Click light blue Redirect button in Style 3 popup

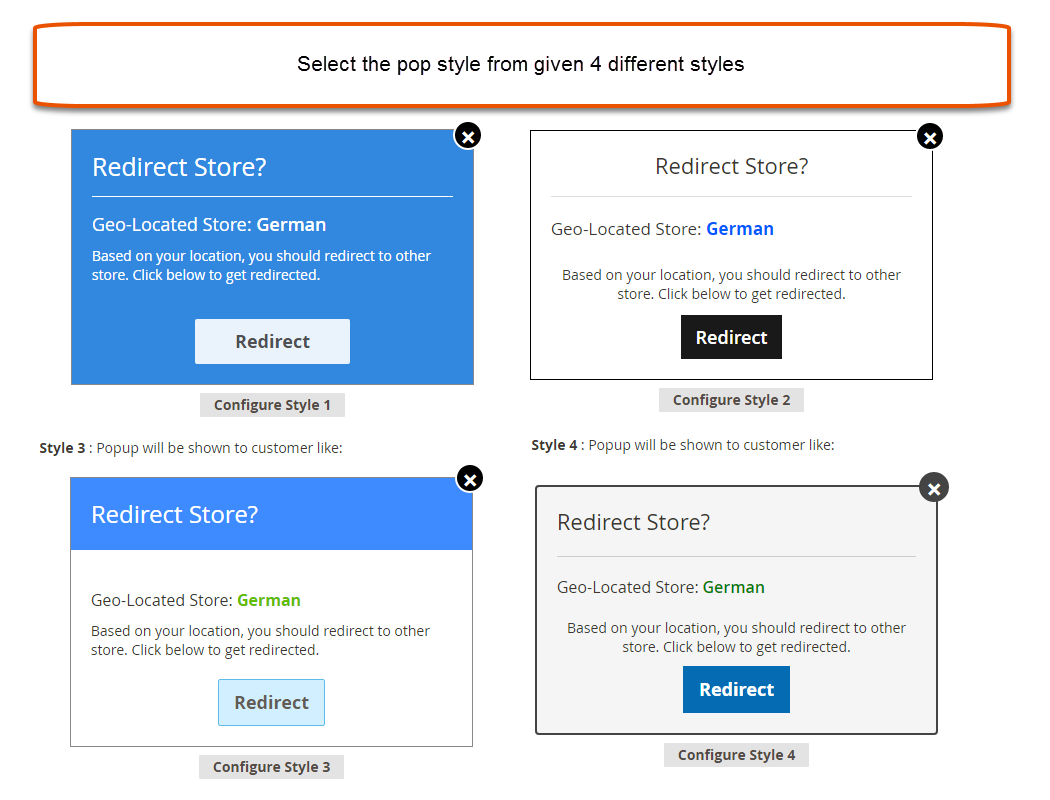tap(271, 702)
